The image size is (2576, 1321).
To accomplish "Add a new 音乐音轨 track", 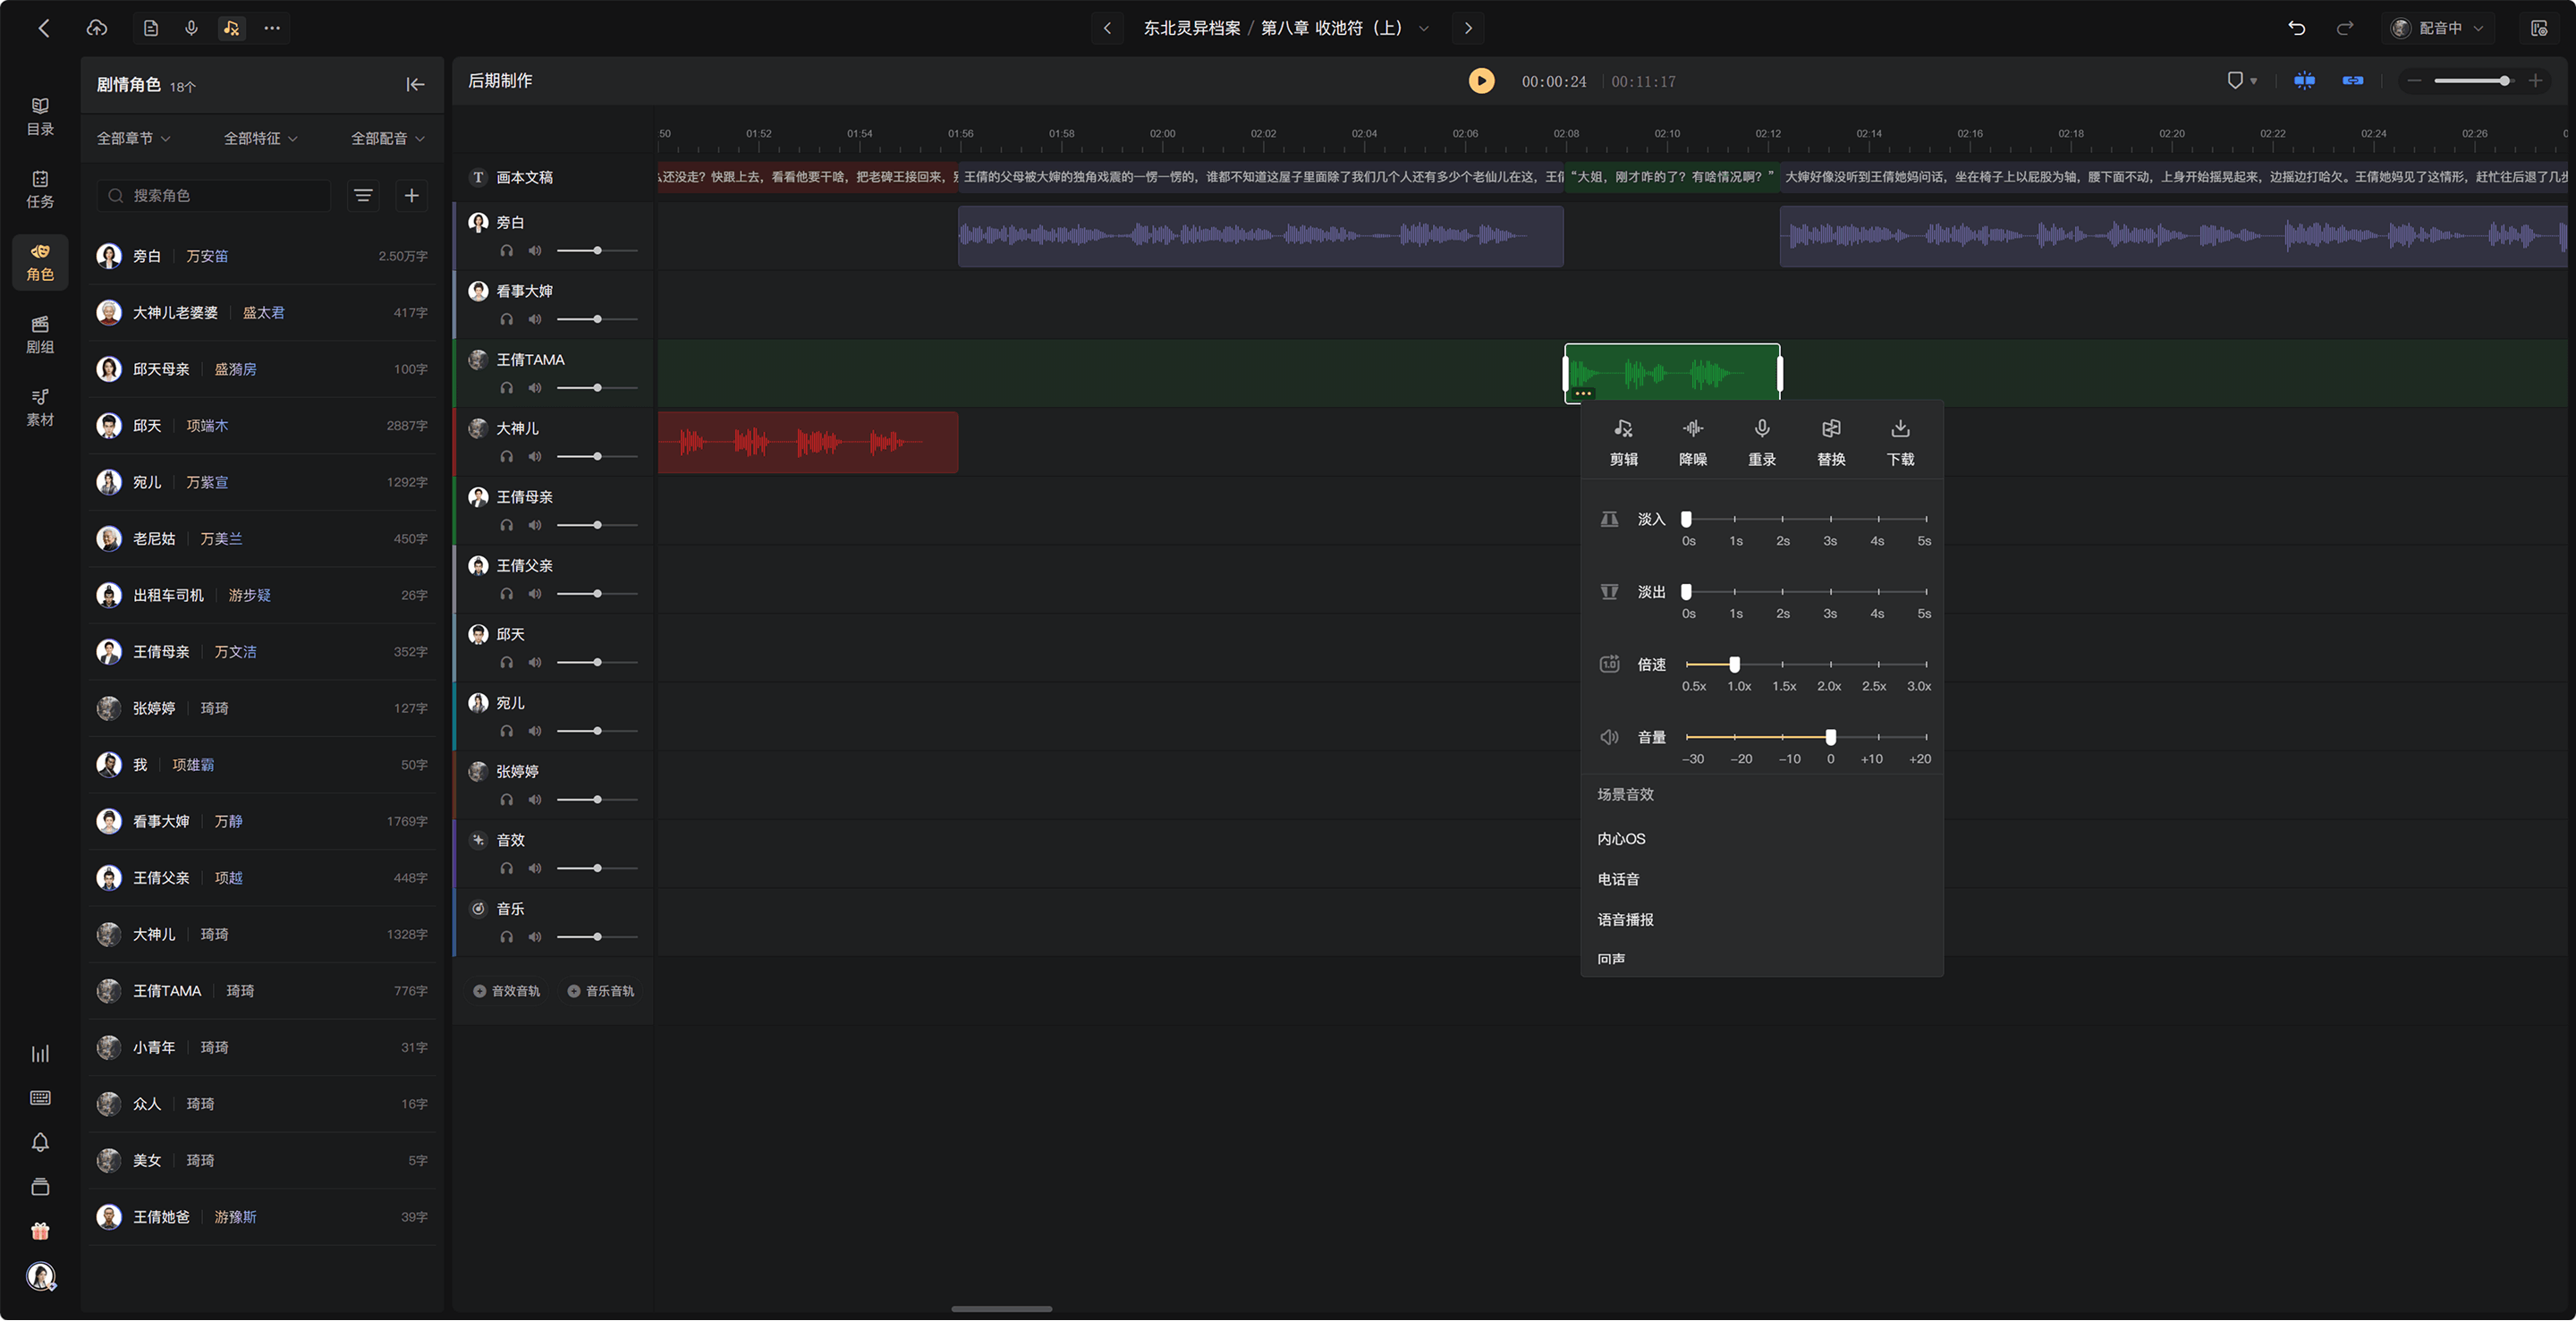I will pyautogui.click(x=600, y=992).
